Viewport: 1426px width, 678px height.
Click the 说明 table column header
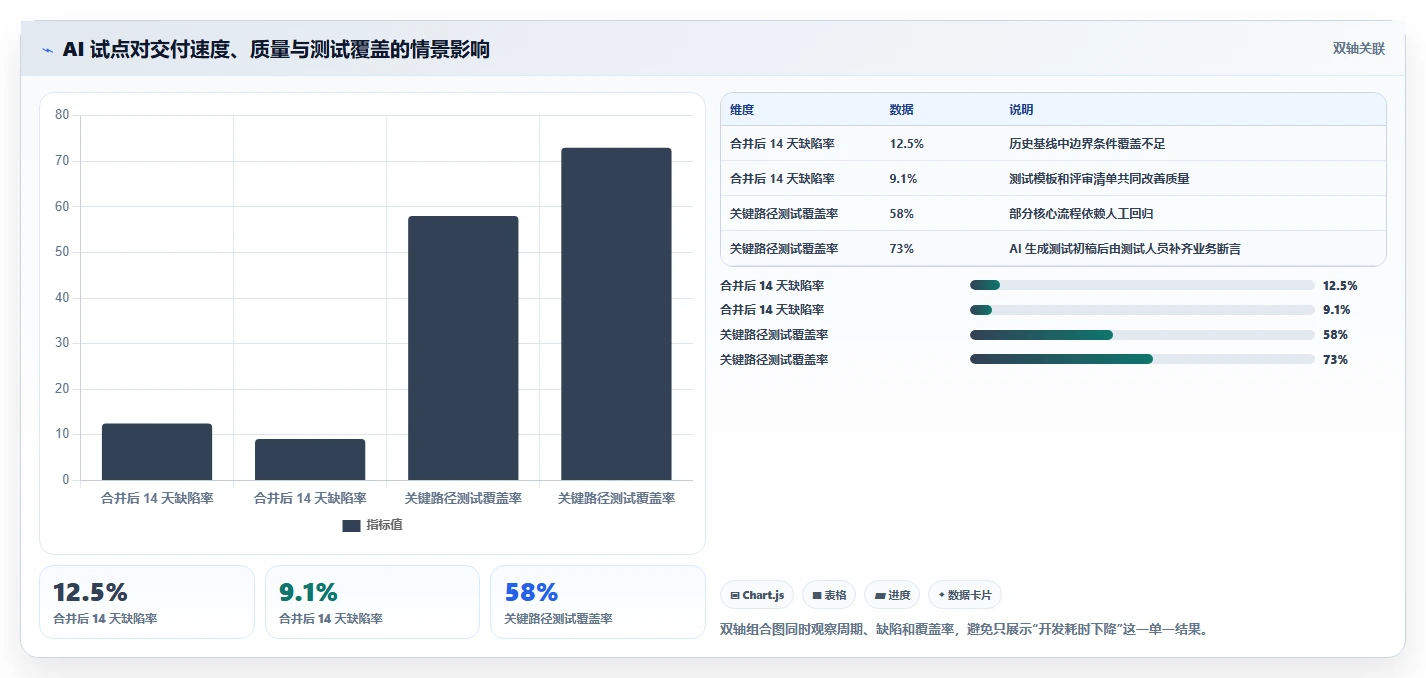point(1021,110)
